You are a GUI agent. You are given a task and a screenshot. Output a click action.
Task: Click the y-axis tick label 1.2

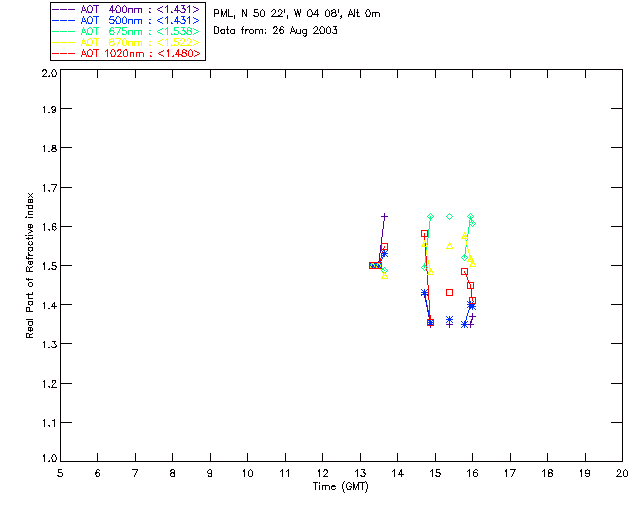[x=49, y=384]
